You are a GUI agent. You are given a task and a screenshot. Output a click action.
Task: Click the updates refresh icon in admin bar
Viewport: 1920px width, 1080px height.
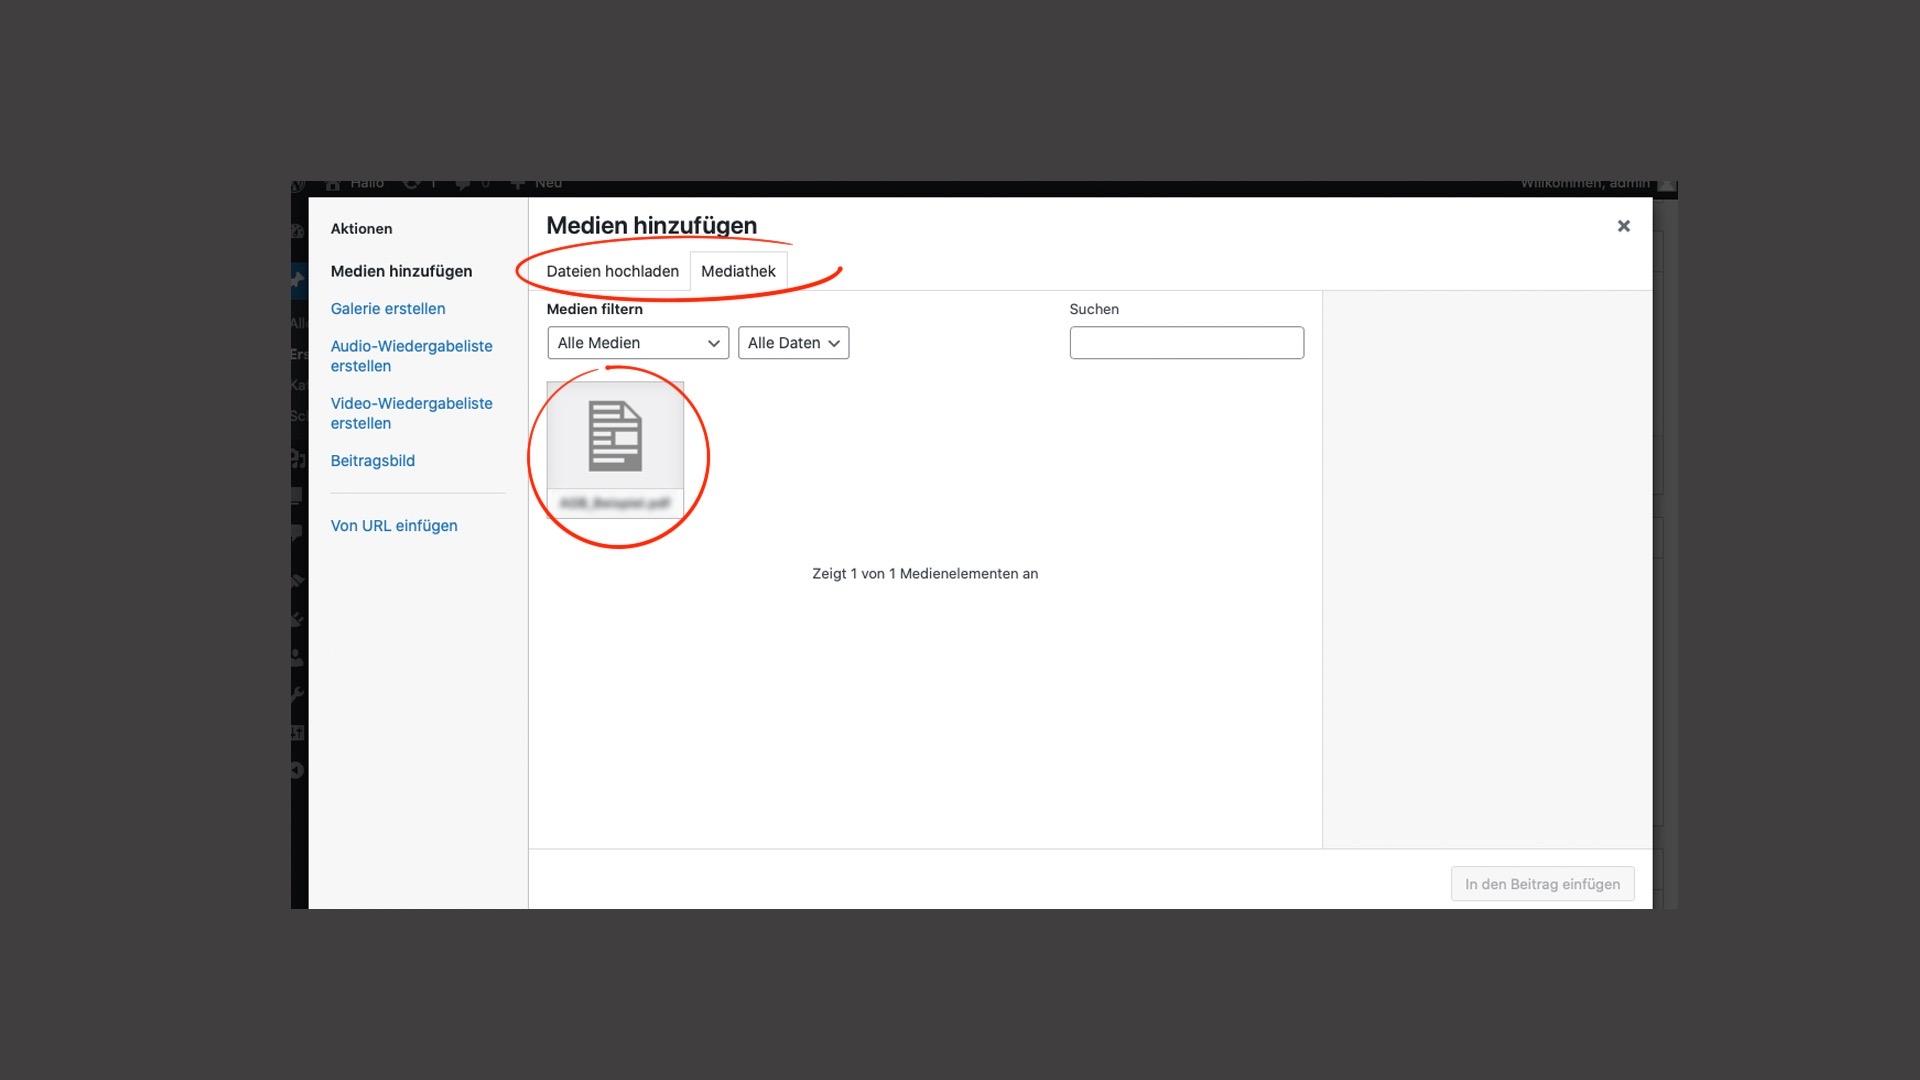tap(411, 185)
